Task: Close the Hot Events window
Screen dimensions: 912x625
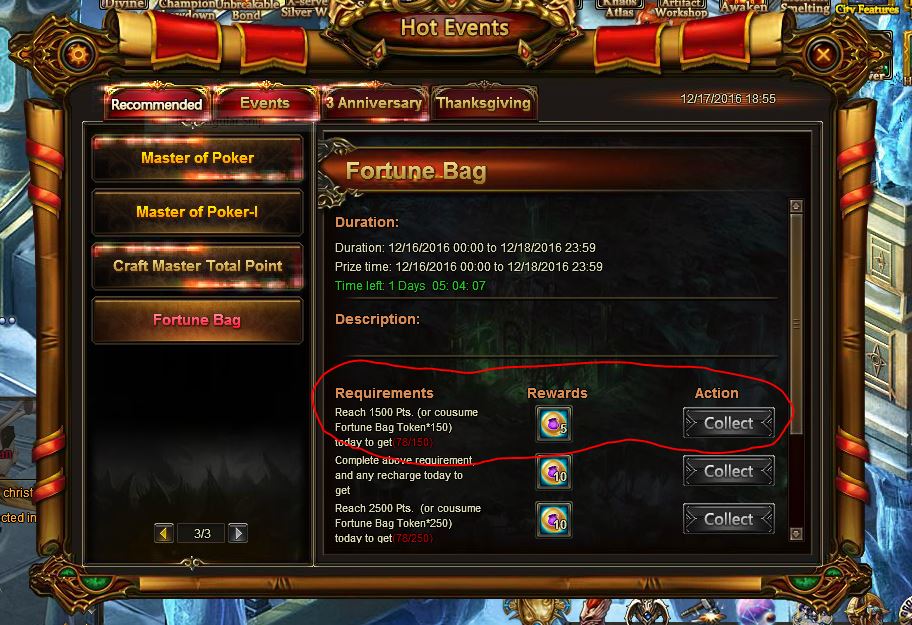Action: tap(822, 55)
